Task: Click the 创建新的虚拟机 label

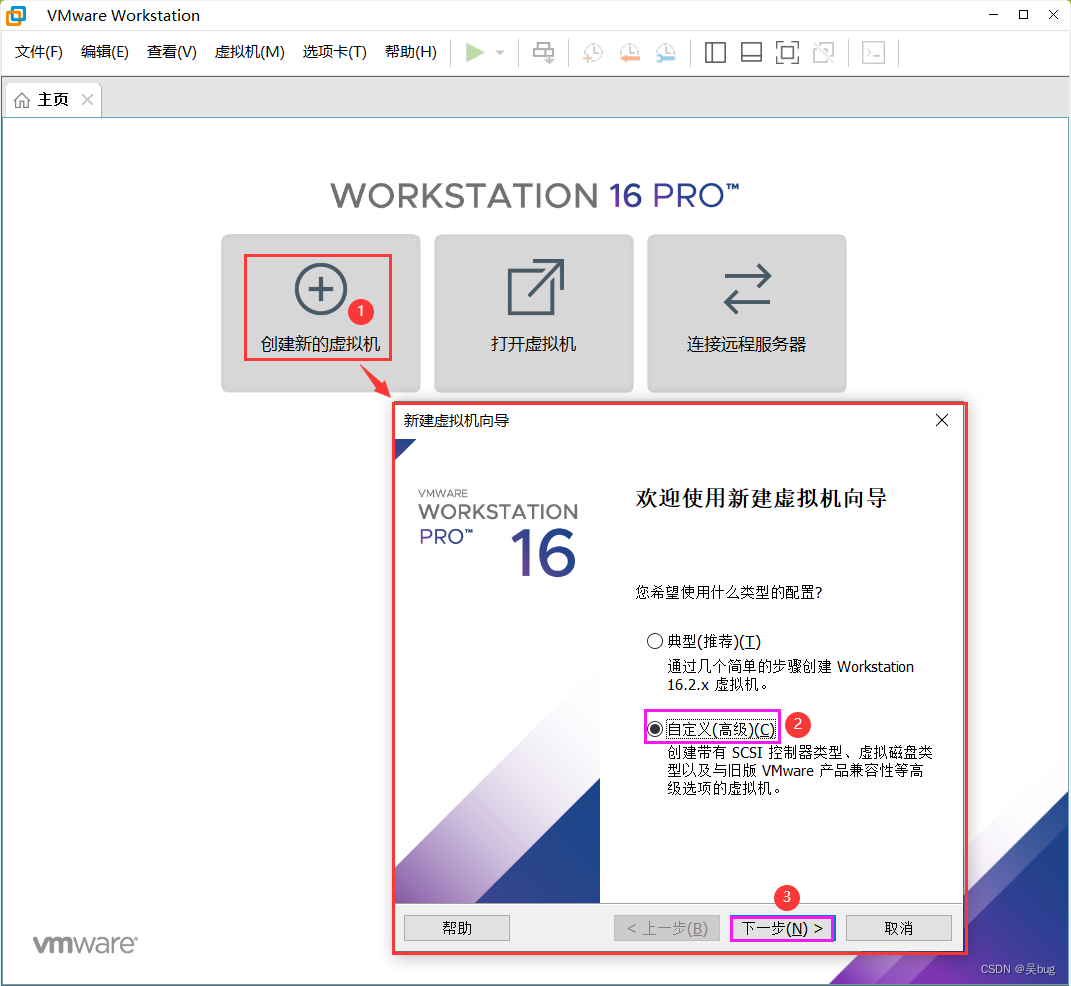Action: pos(320,344)
